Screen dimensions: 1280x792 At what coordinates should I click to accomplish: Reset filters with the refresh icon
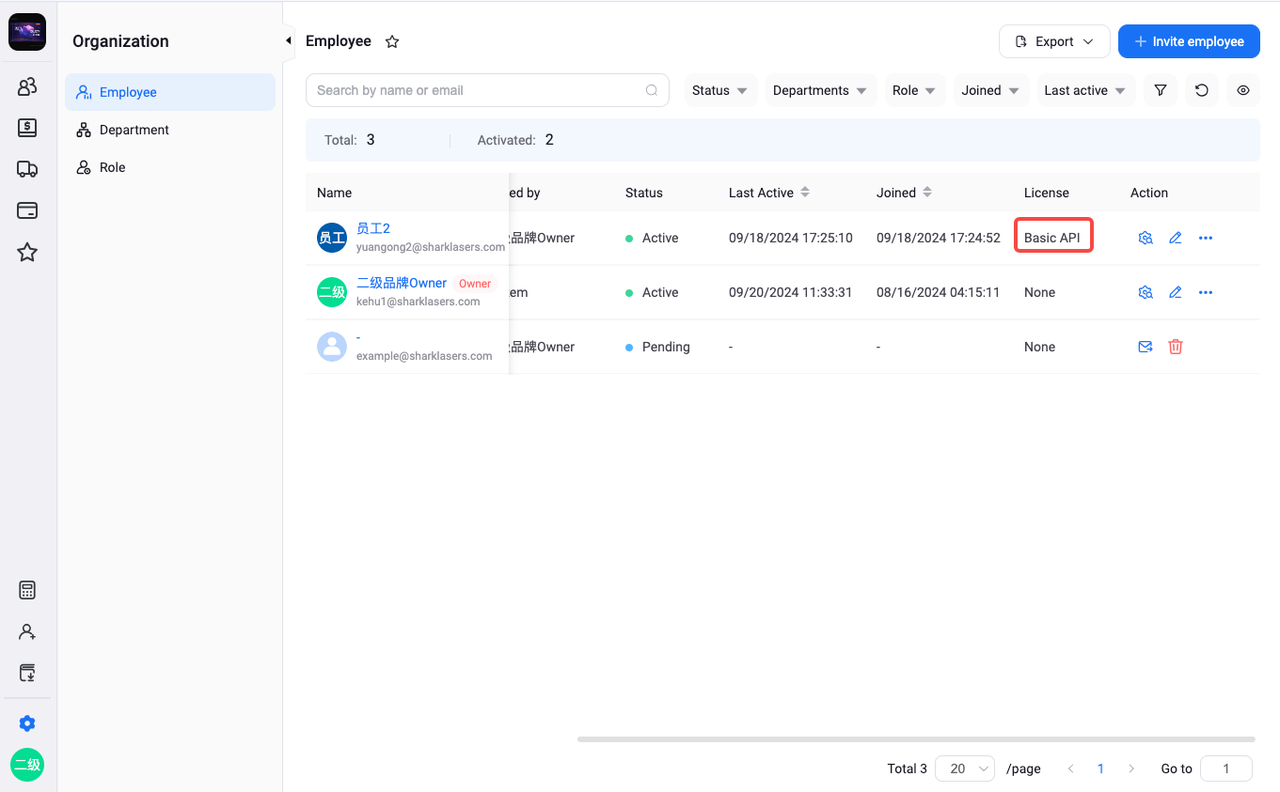click(x=1202, y=90)
